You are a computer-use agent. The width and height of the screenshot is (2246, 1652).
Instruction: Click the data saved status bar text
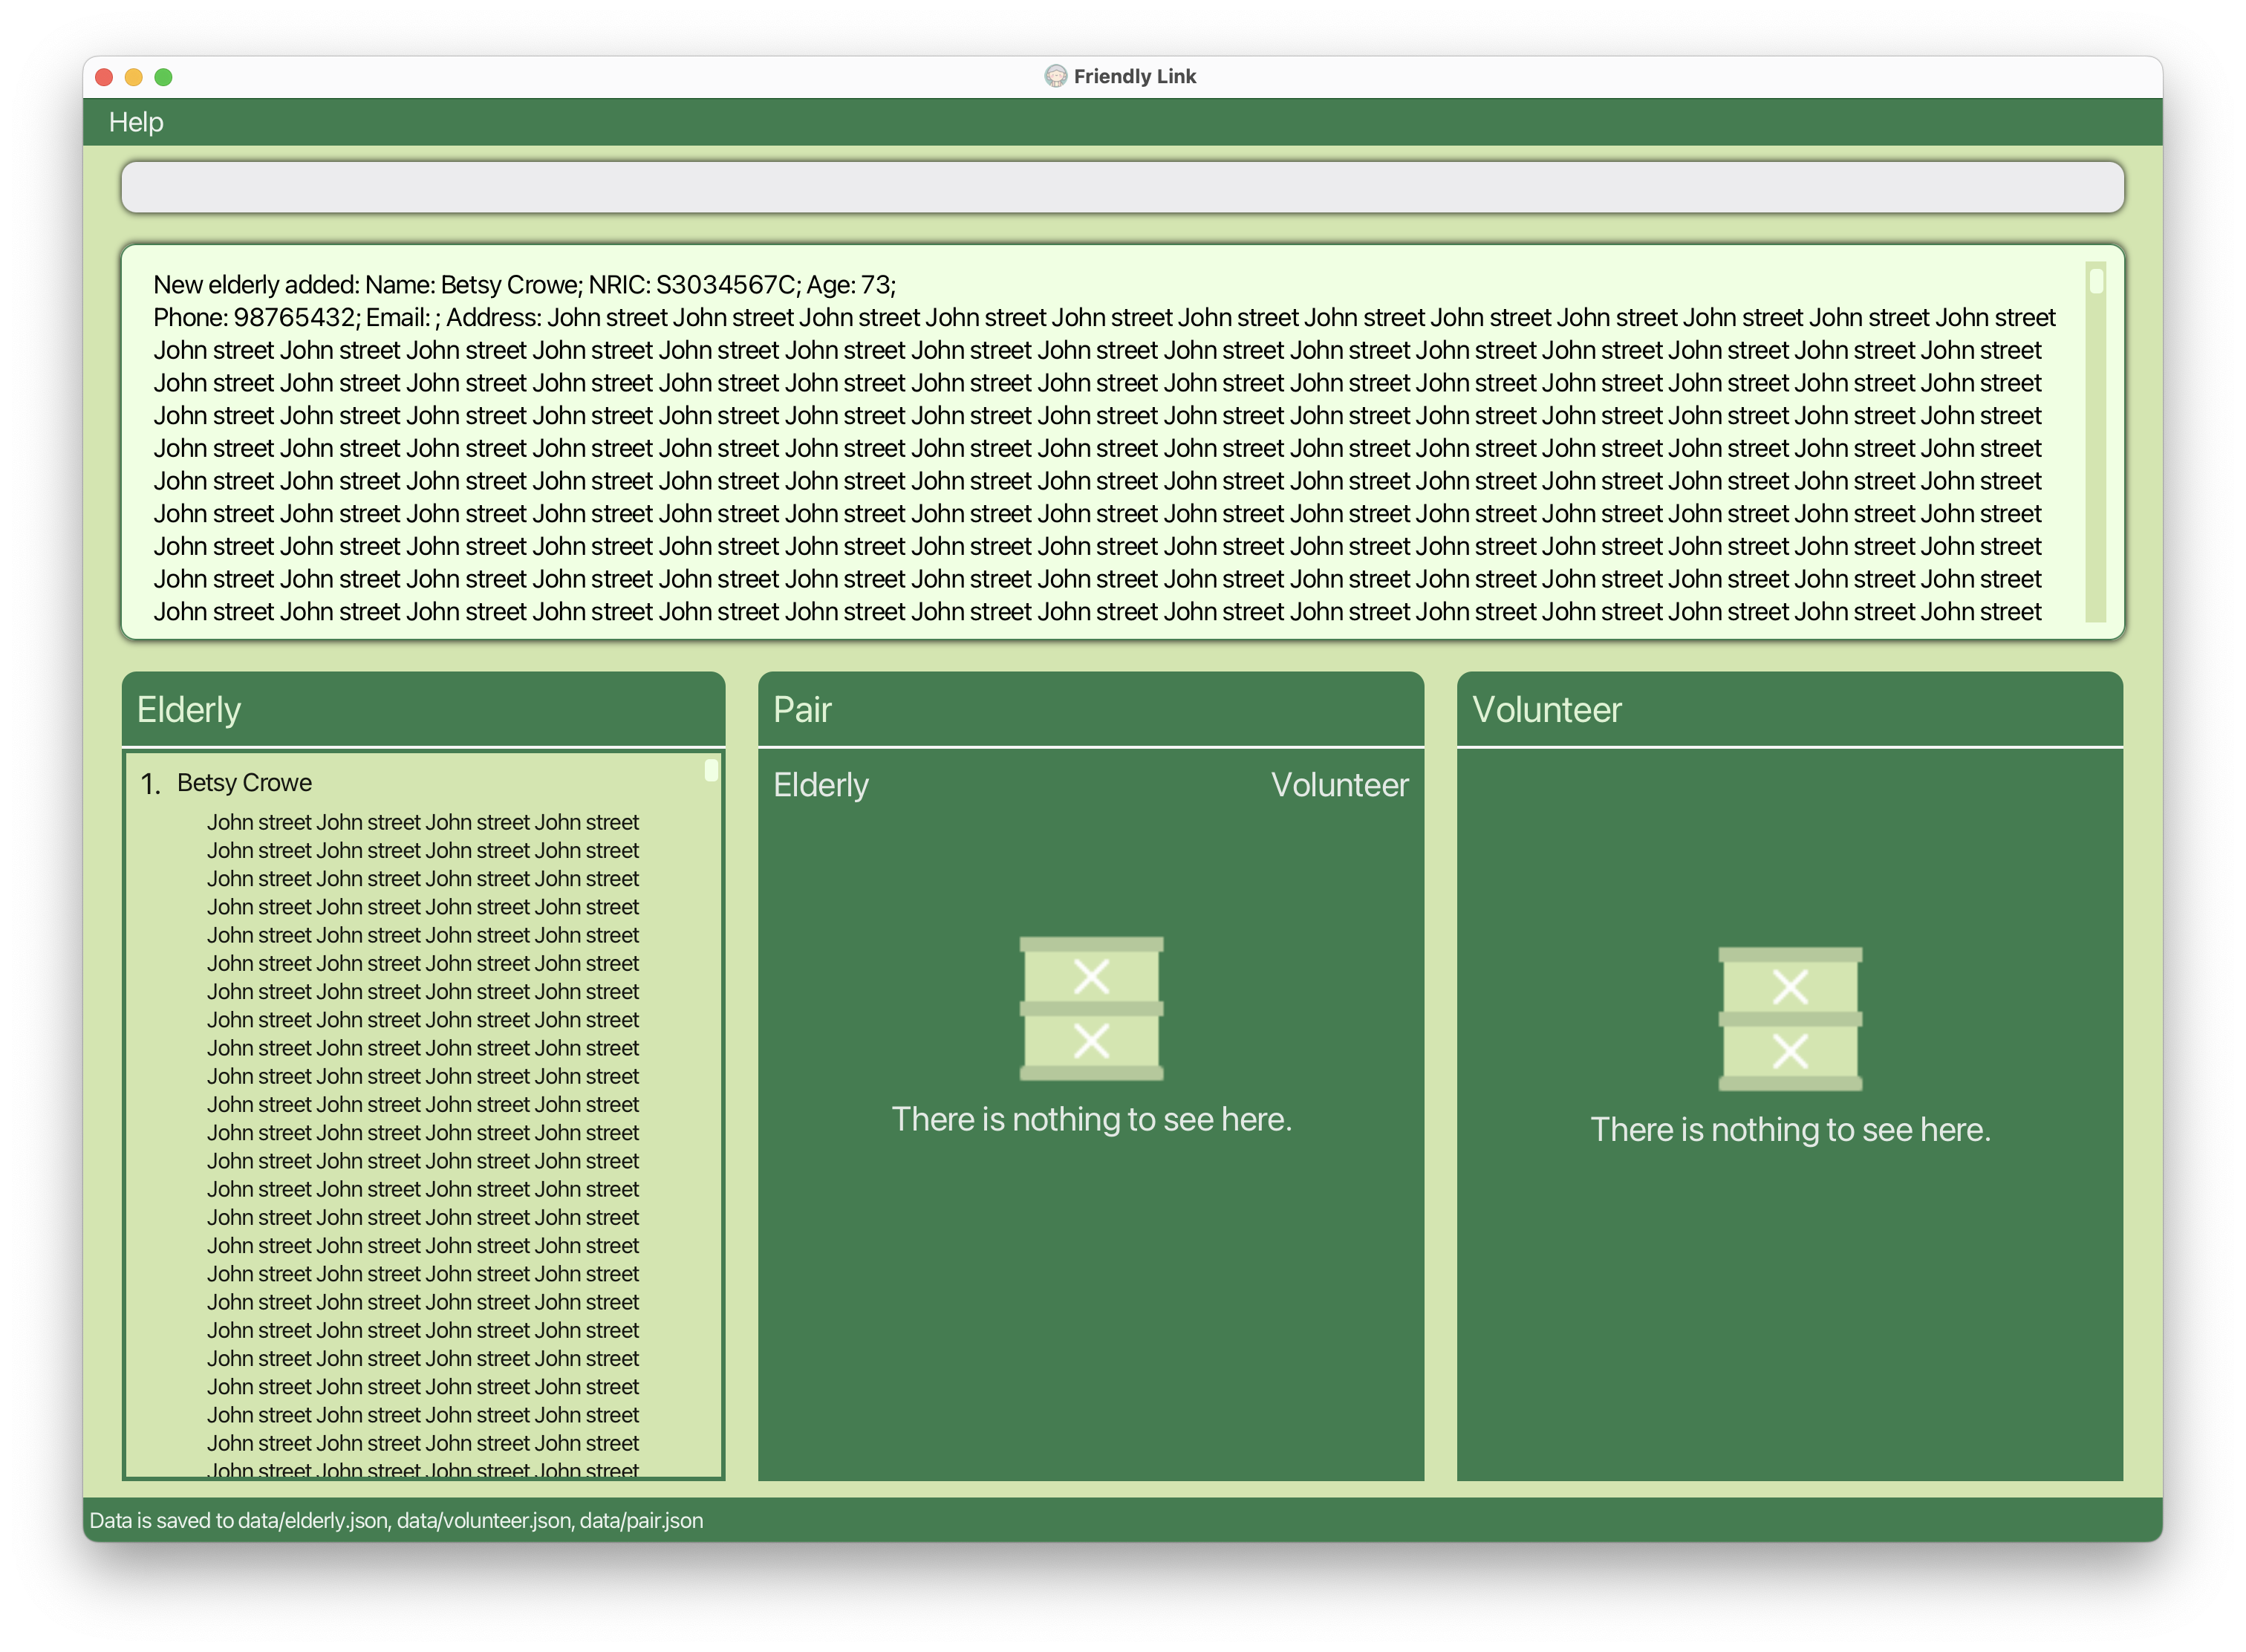tap(396, 1520)
